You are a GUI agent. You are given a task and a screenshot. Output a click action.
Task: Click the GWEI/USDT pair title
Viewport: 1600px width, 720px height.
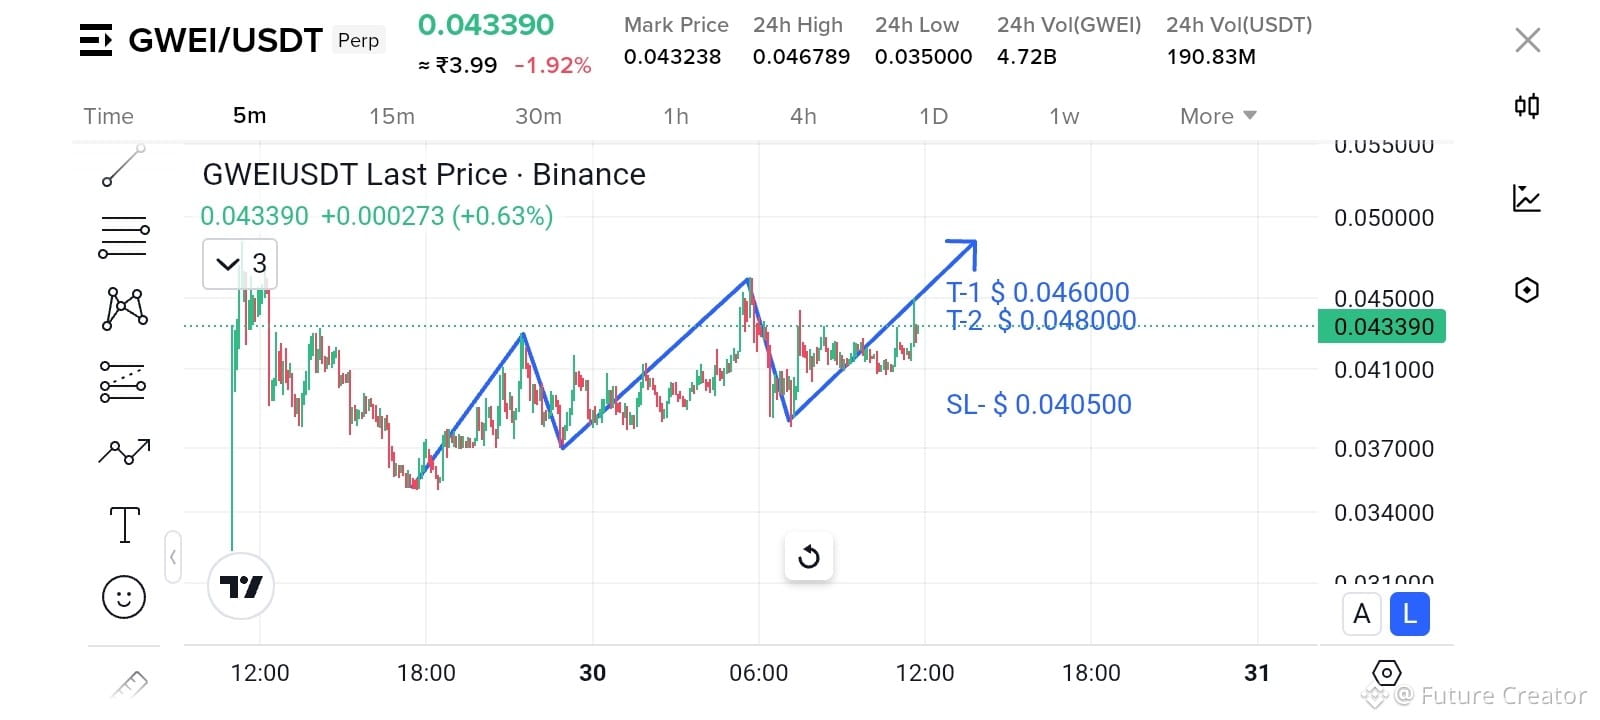pos(225,40)
